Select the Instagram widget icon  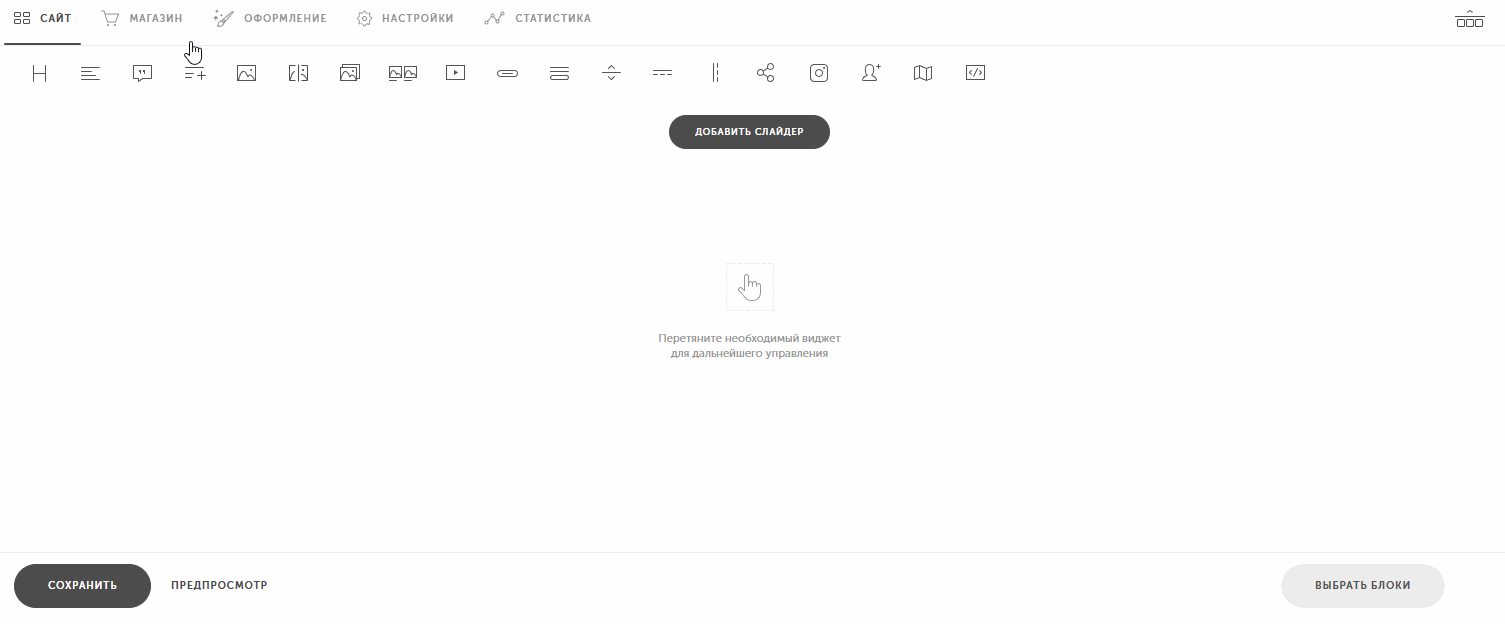[819, 73]
